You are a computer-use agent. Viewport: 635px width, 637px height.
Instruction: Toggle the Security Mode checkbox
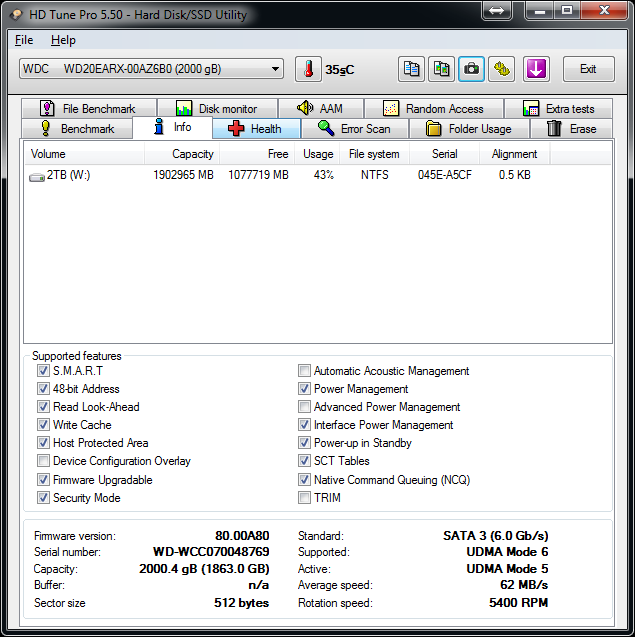[43, 497]
